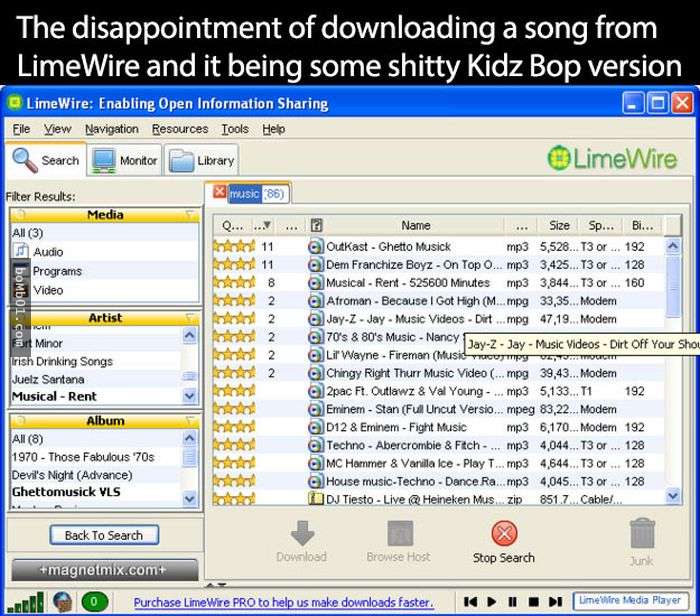The image size is (700, 616).
Task: Select Dem Franchize Boyz result row
Action: pyautogui.click(x=438, y=265)
